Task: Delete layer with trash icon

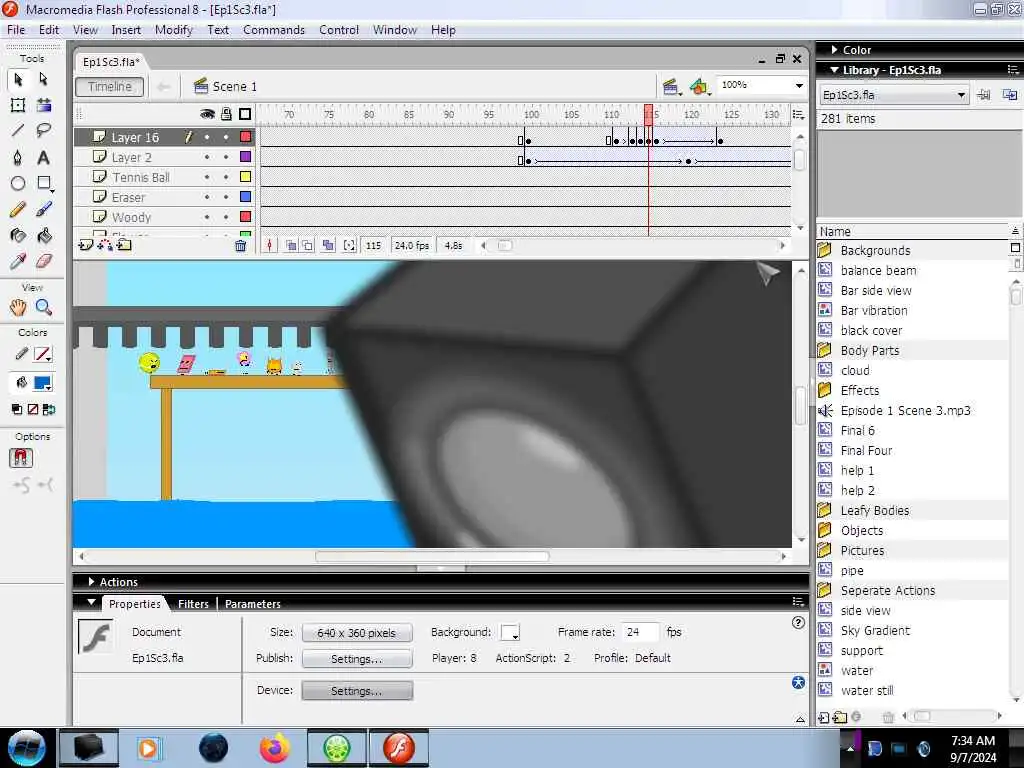Action: (240, 246)
